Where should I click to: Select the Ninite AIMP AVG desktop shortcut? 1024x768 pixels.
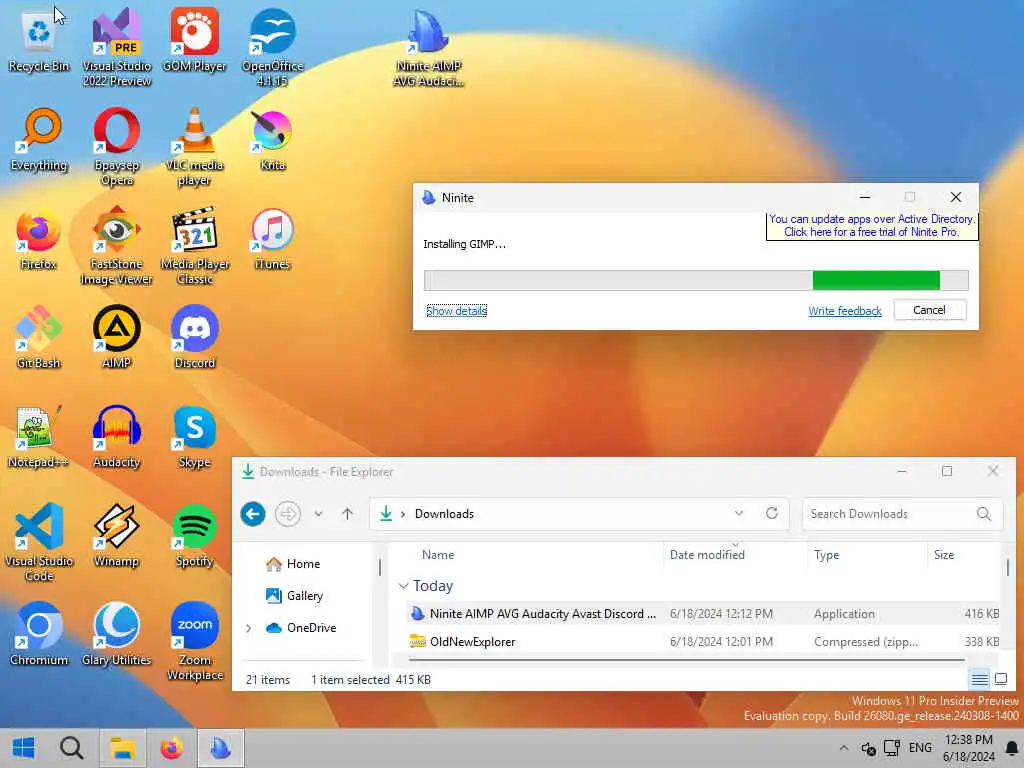click(x=428, y=48)
